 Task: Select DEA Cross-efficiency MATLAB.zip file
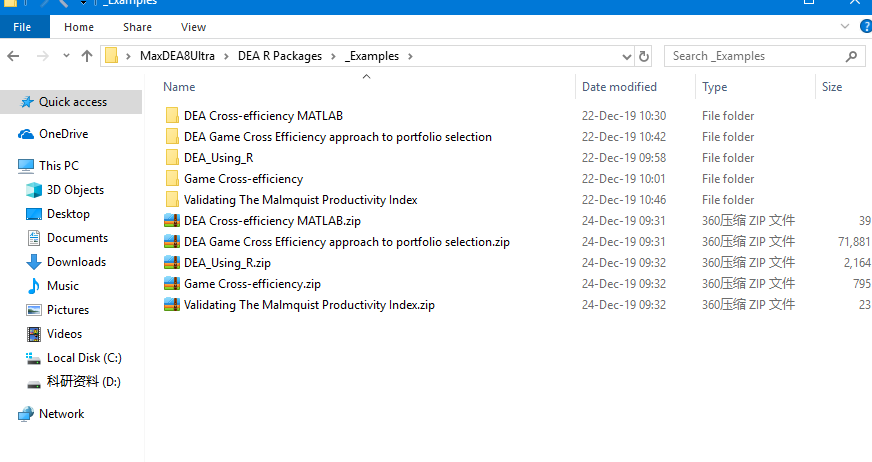272,221
